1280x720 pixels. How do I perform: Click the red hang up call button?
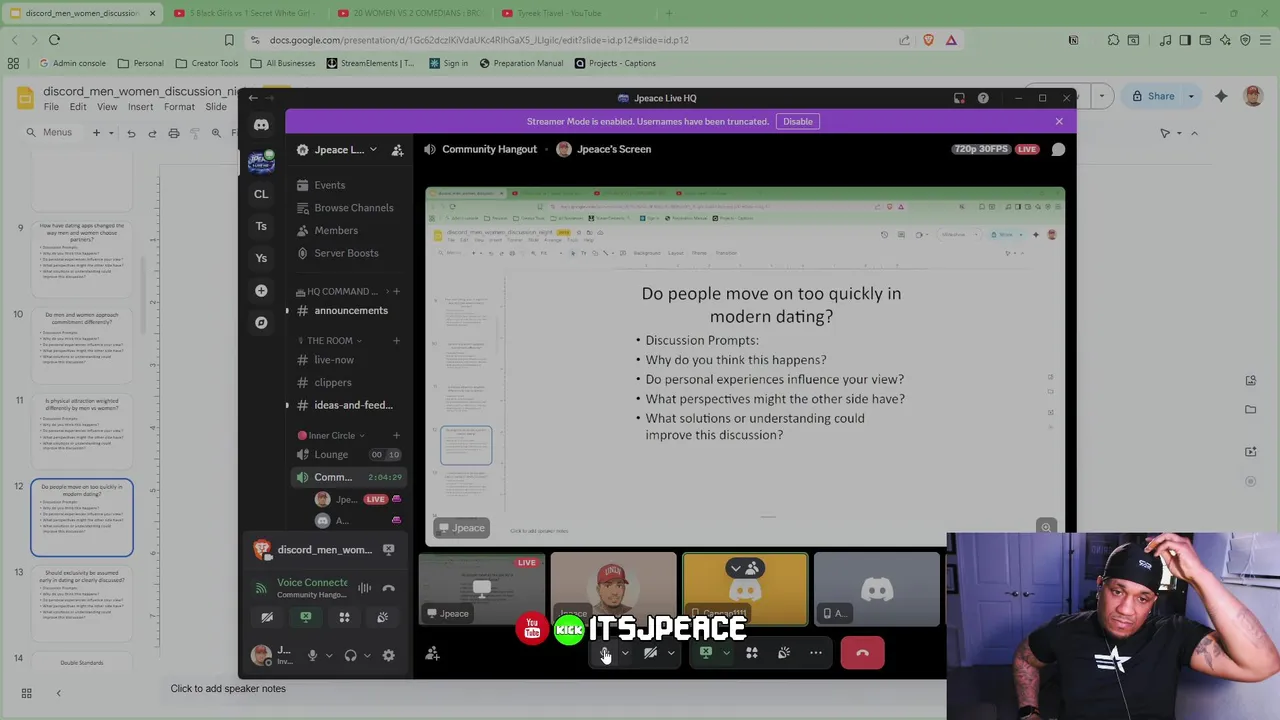[x=862, y=653]
